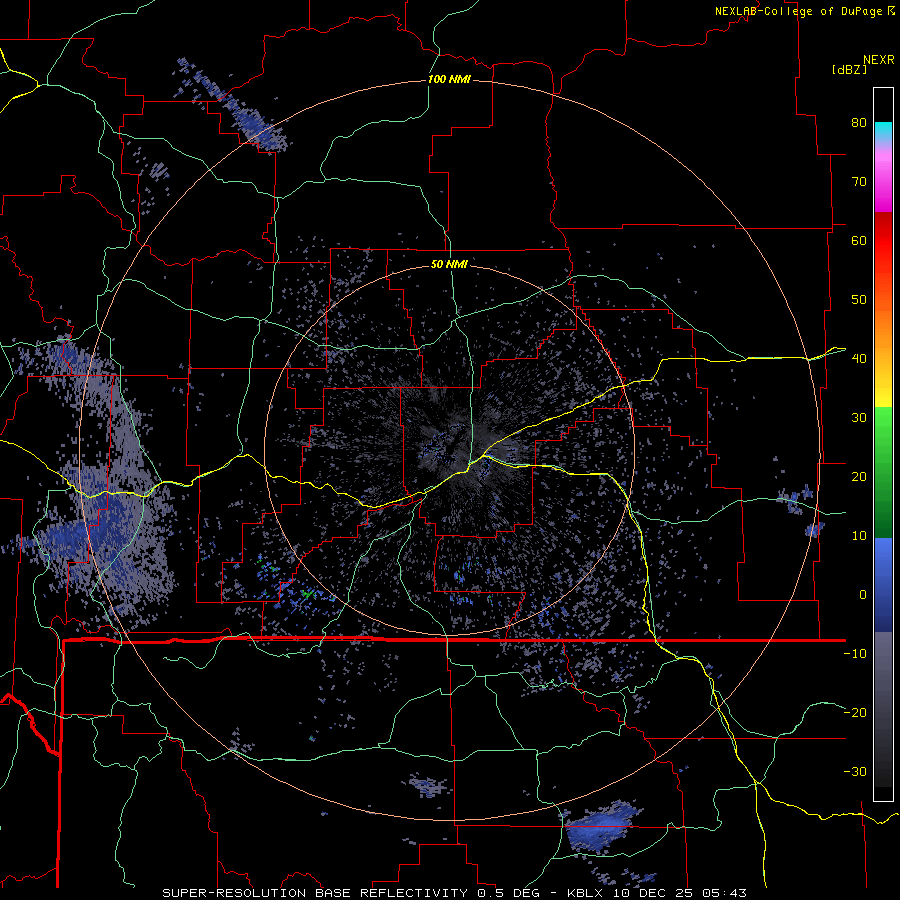Click the green band of the reflectivity color bar

(x=883, y=472)
